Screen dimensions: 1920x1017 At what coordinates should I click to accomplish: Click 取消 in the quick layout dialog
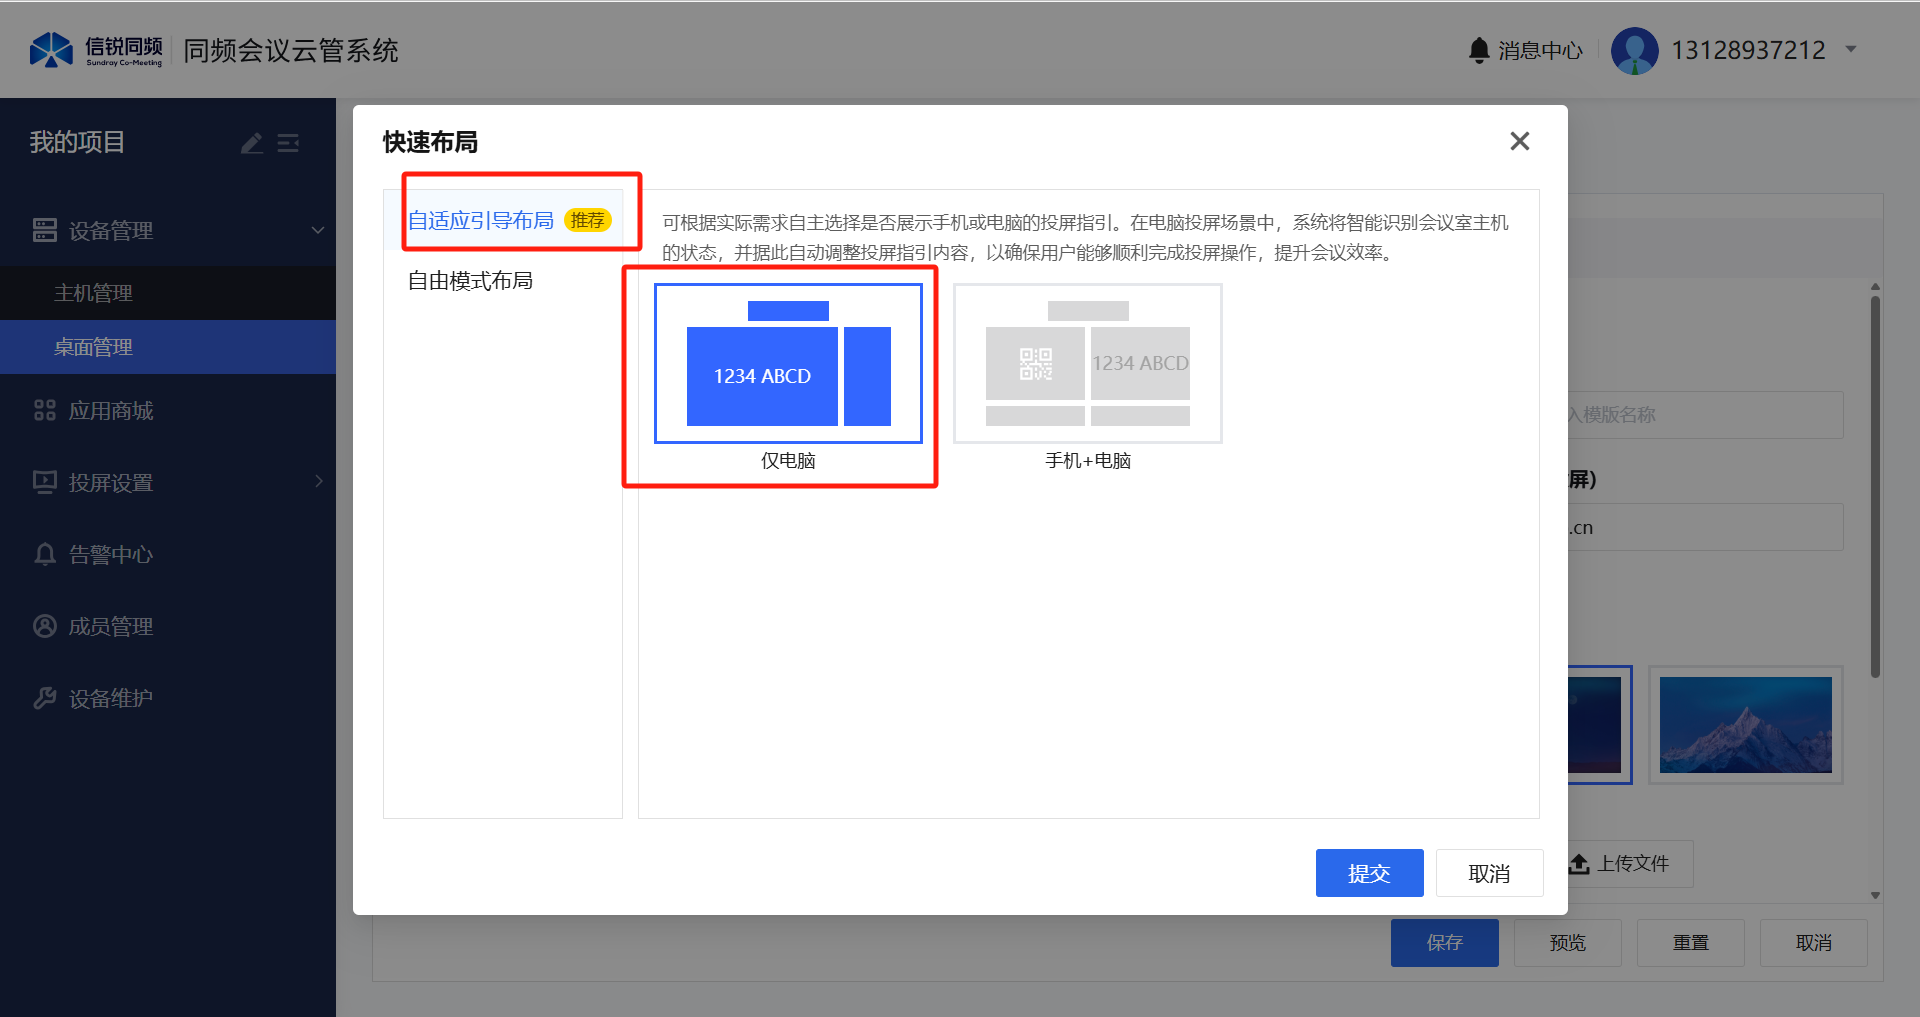point(1488,873)
